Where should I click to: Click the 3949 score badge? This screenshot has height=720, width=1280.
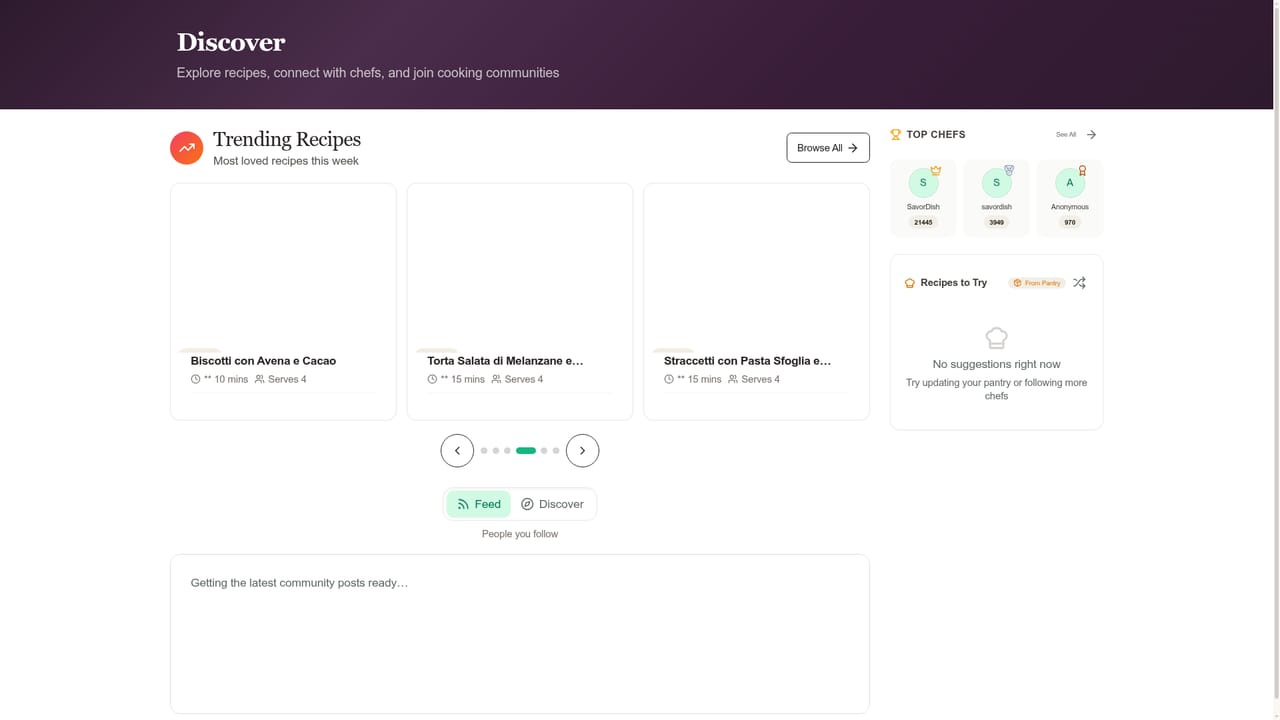pos(996,222)
